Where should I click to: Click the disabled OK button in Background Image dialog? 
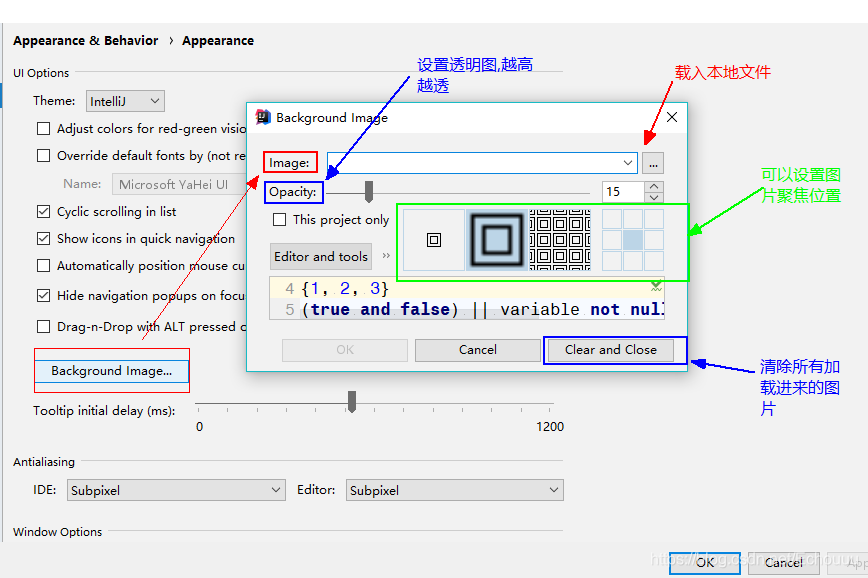click(345, 350)
